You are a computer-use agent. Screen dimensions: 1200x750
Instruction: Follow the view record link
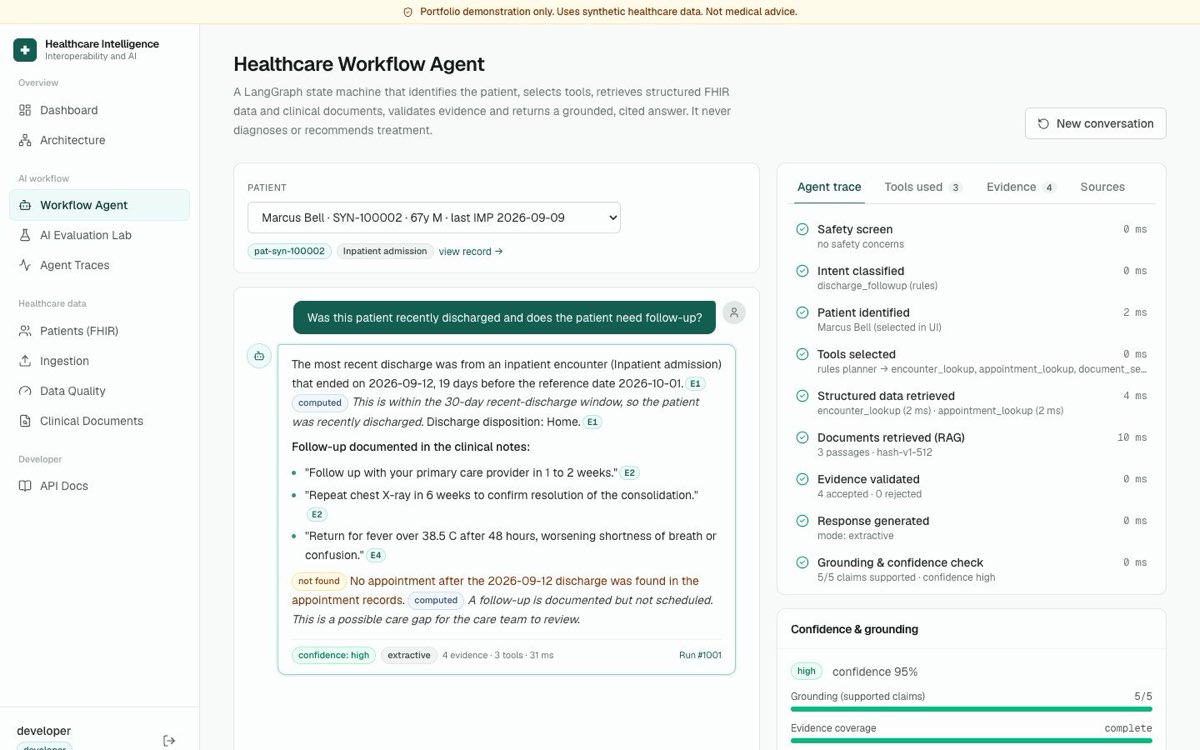[471, 251]
